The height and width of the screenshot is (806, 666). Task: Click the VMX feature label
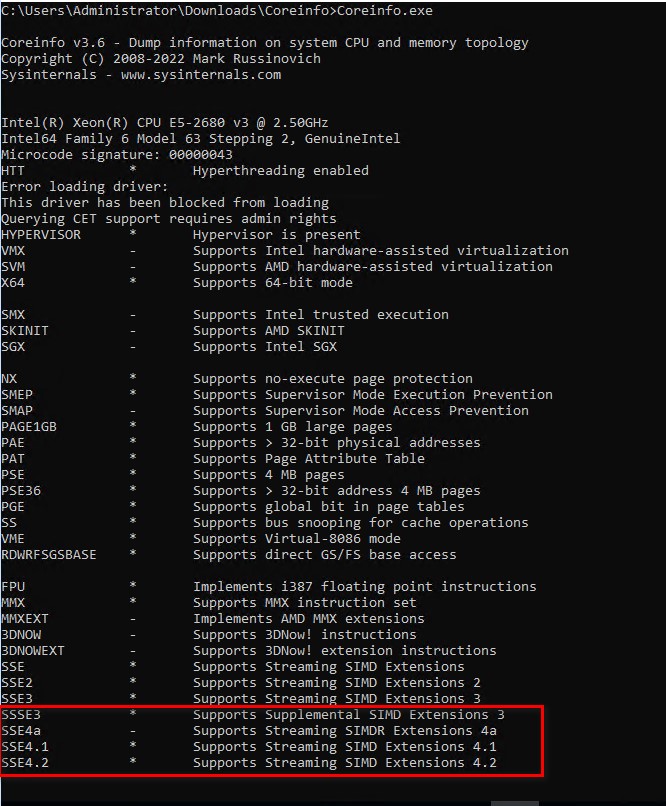(x=13, y=251)
